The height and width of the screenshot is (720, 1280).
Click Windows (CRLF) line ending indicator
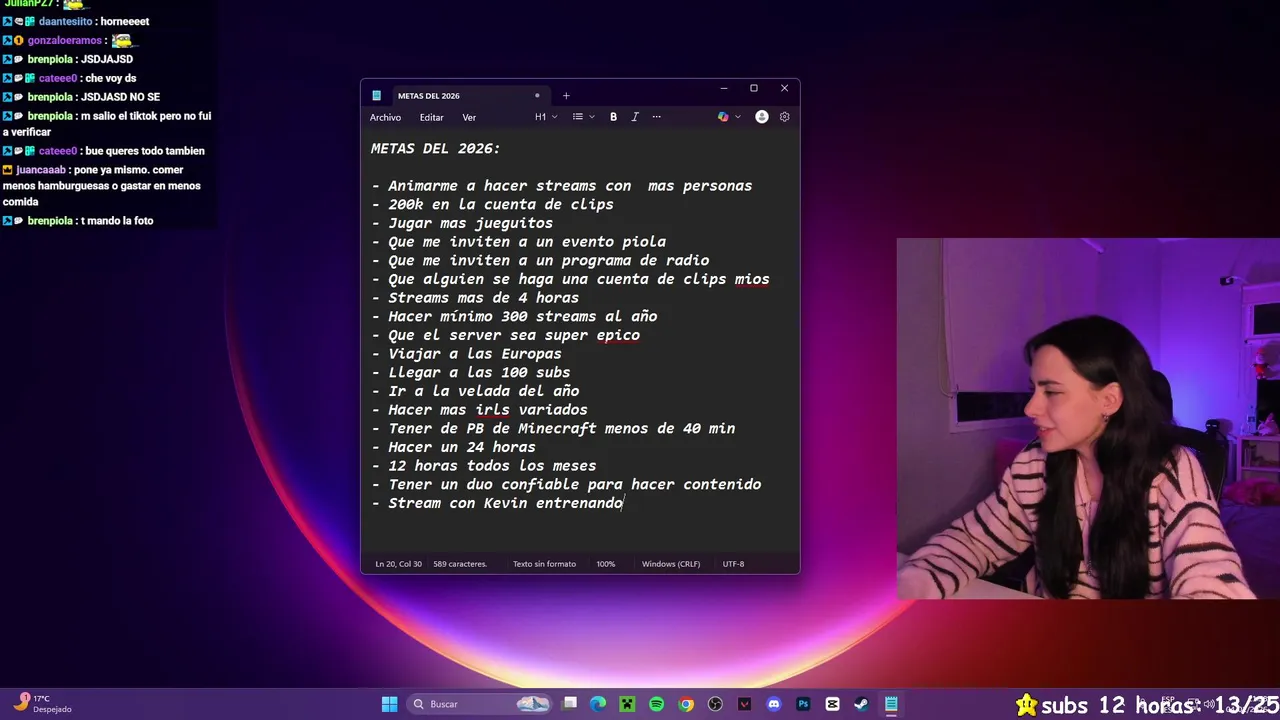tap(671, 564)
